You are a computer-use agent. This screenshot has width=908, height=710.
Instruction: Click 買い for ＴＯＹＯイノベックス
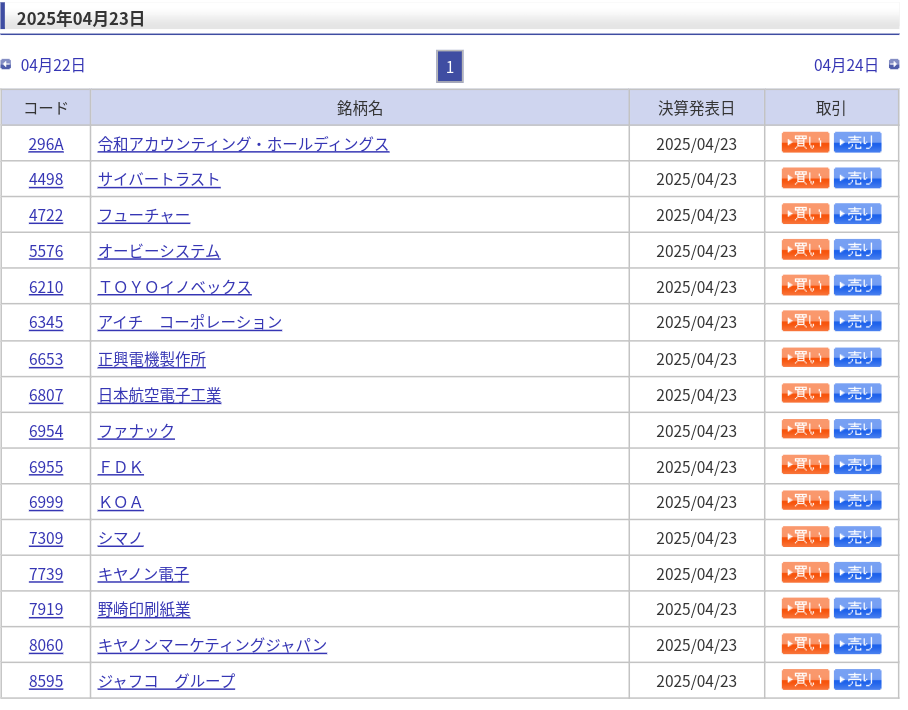tap(805, 286)
